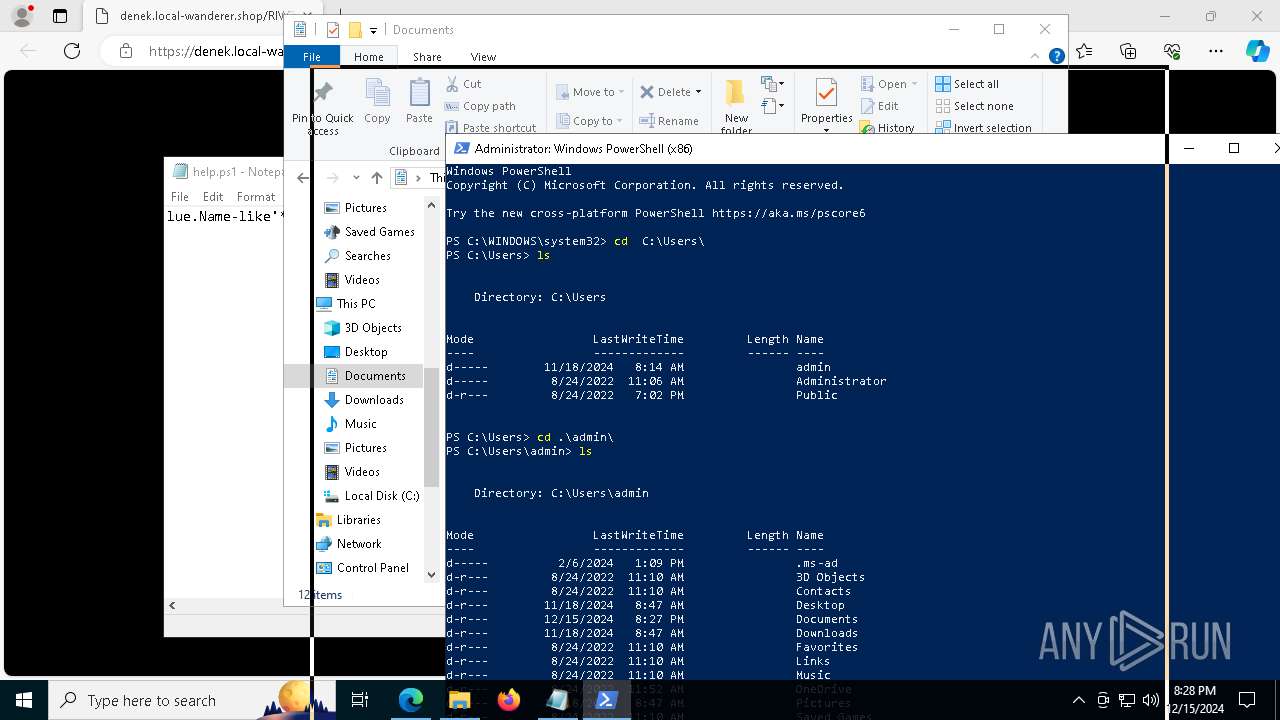Open Notepad's Format menu
Screen dimensions: 1280x720
click(256, 197)
